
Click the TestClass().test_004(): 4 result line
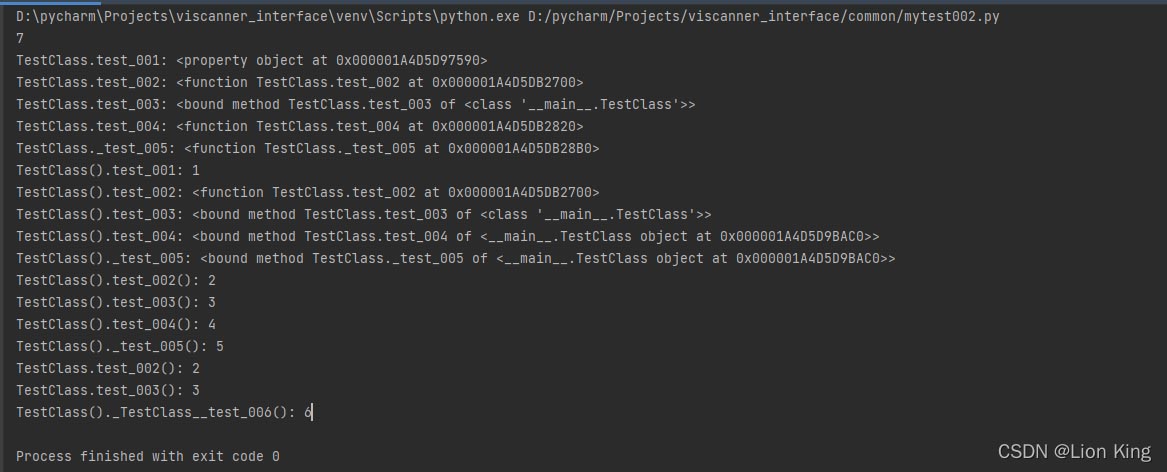116,324
